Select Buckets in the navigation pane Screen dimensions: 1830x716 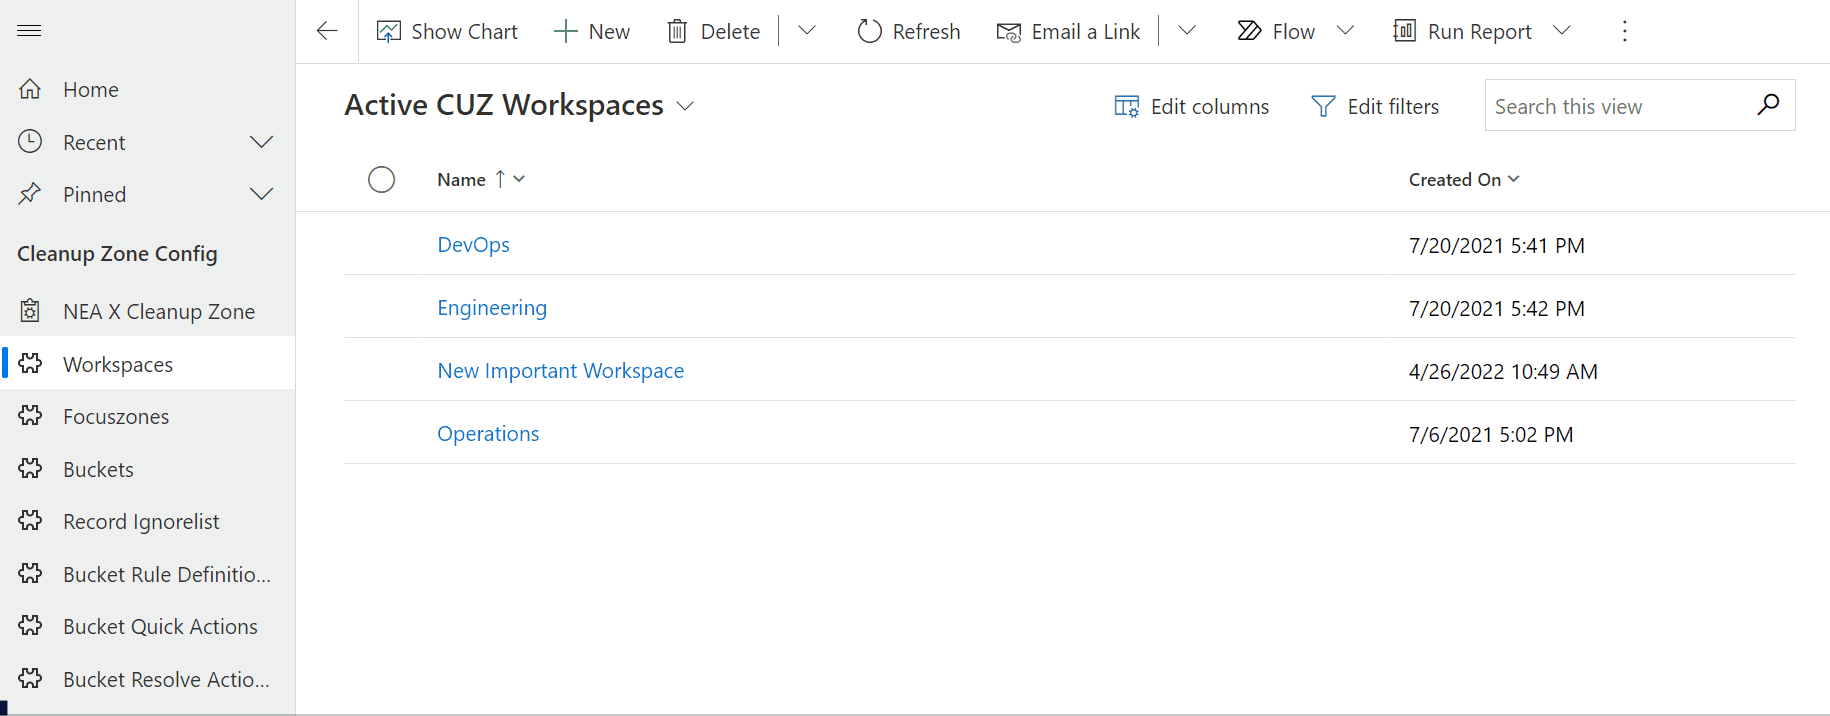point(98,470)
